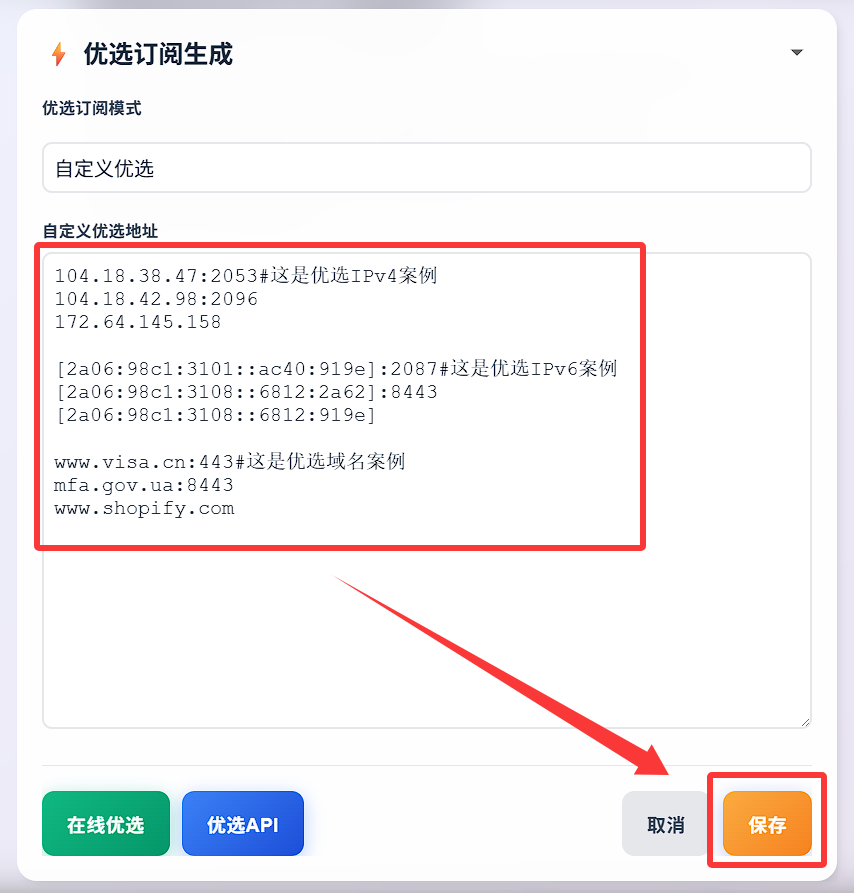Viewport: 854px width, 893px height.
Task: Click the 优选订阅模式 field label
Action: [x=92, y=108]
